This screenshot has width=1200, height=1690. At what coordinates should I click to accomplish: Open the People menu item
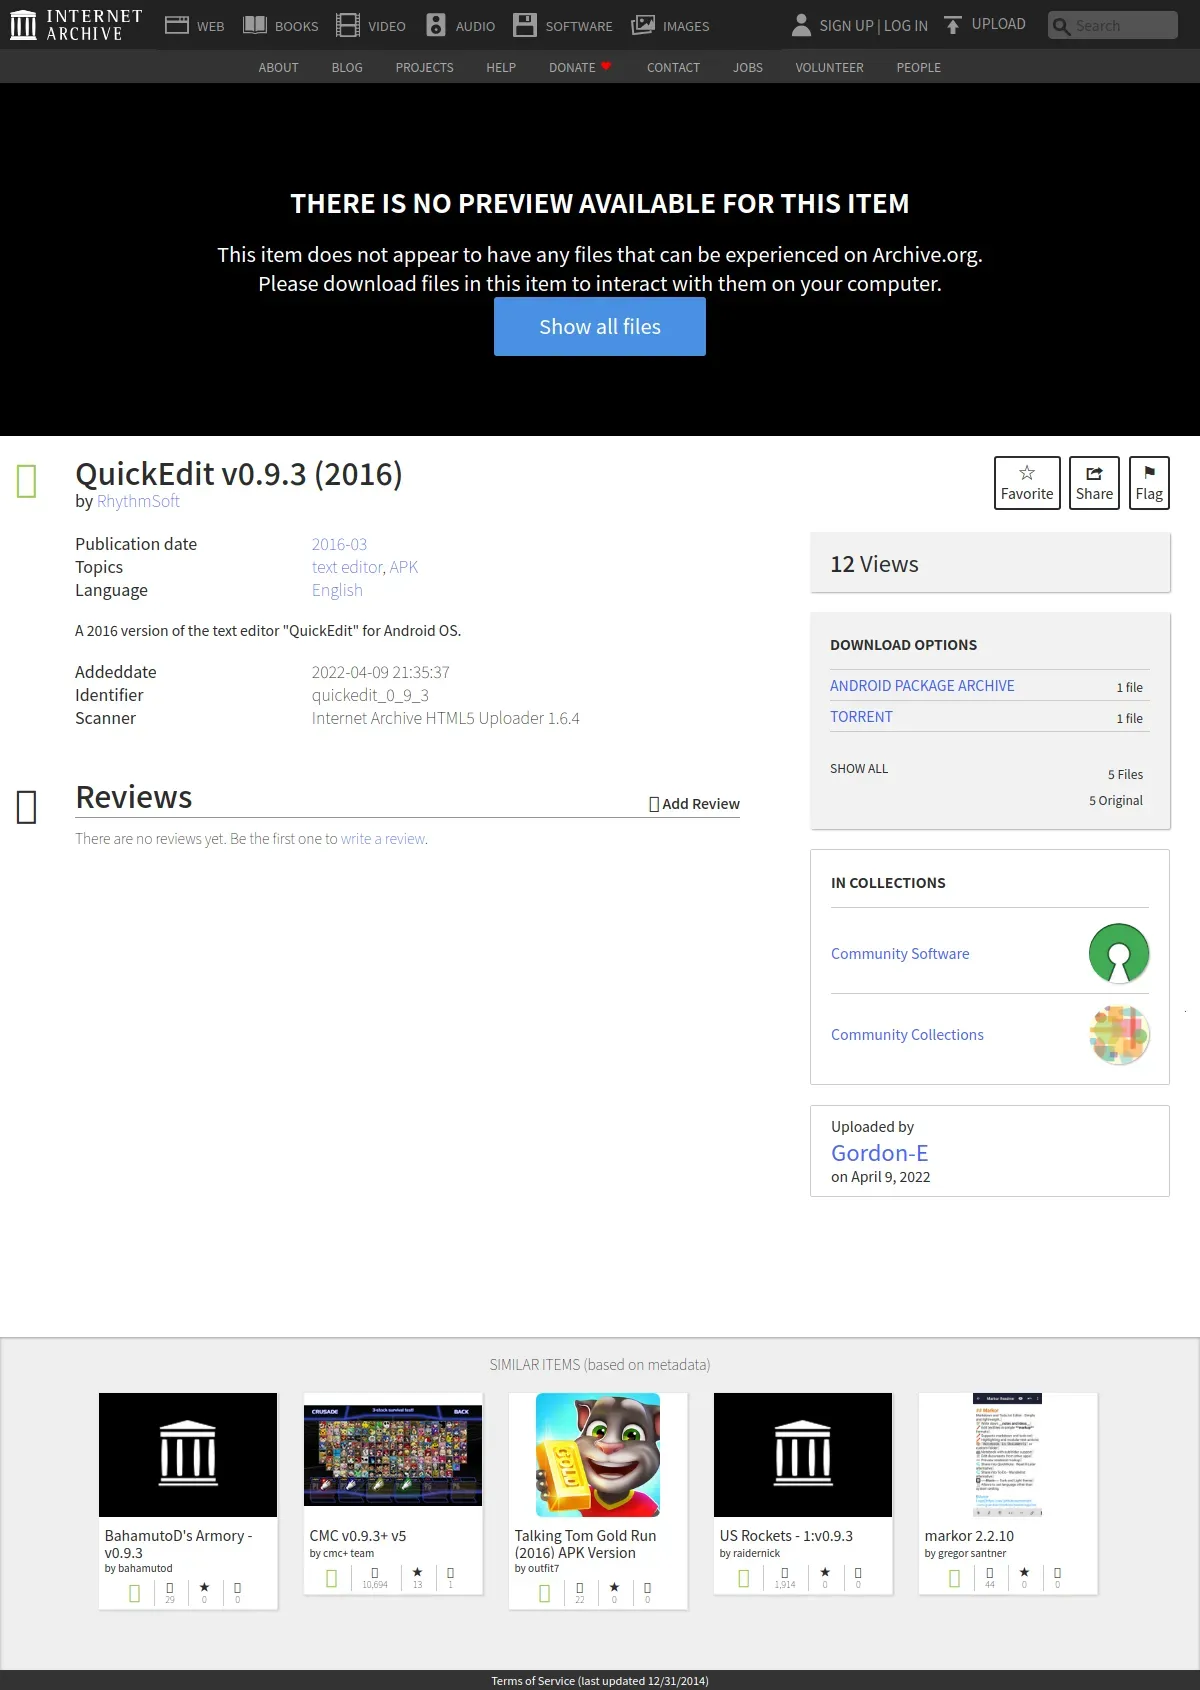918,67
